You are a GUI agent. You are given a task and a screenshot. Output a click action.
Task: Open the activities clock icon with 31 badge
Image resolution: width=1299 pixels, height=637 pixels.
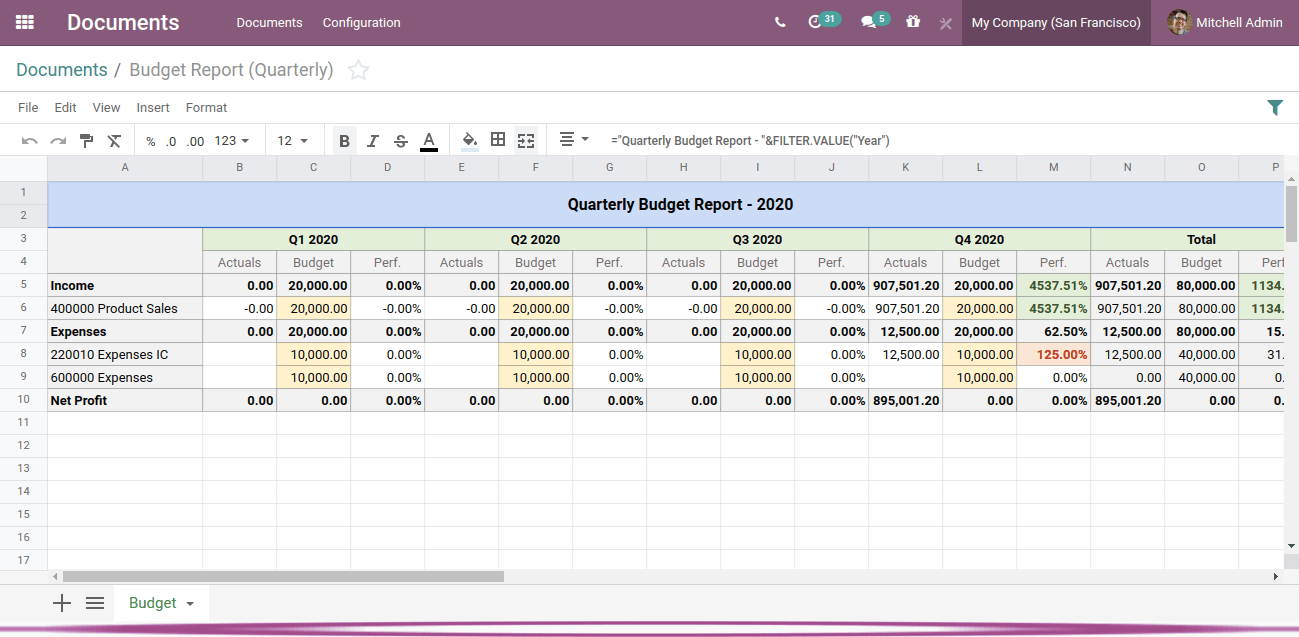[823, 21]
